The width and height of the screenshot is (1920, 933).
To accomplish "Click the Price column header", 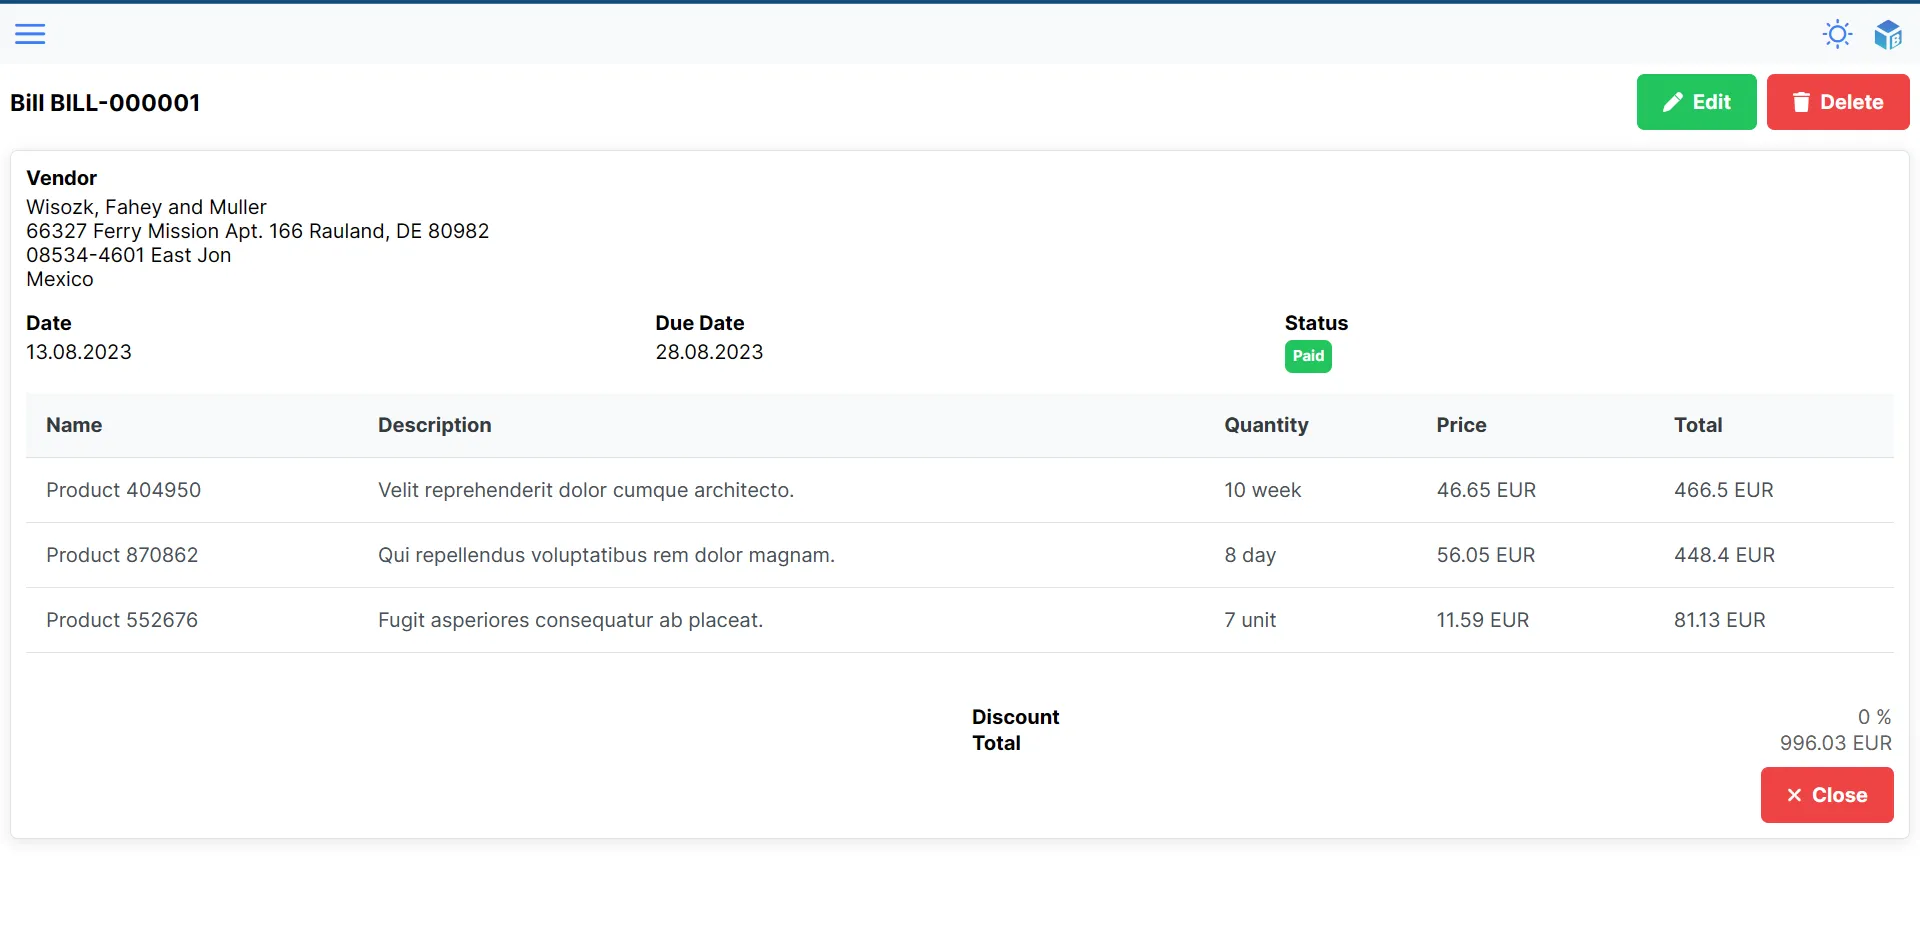I will [1461, 425].
